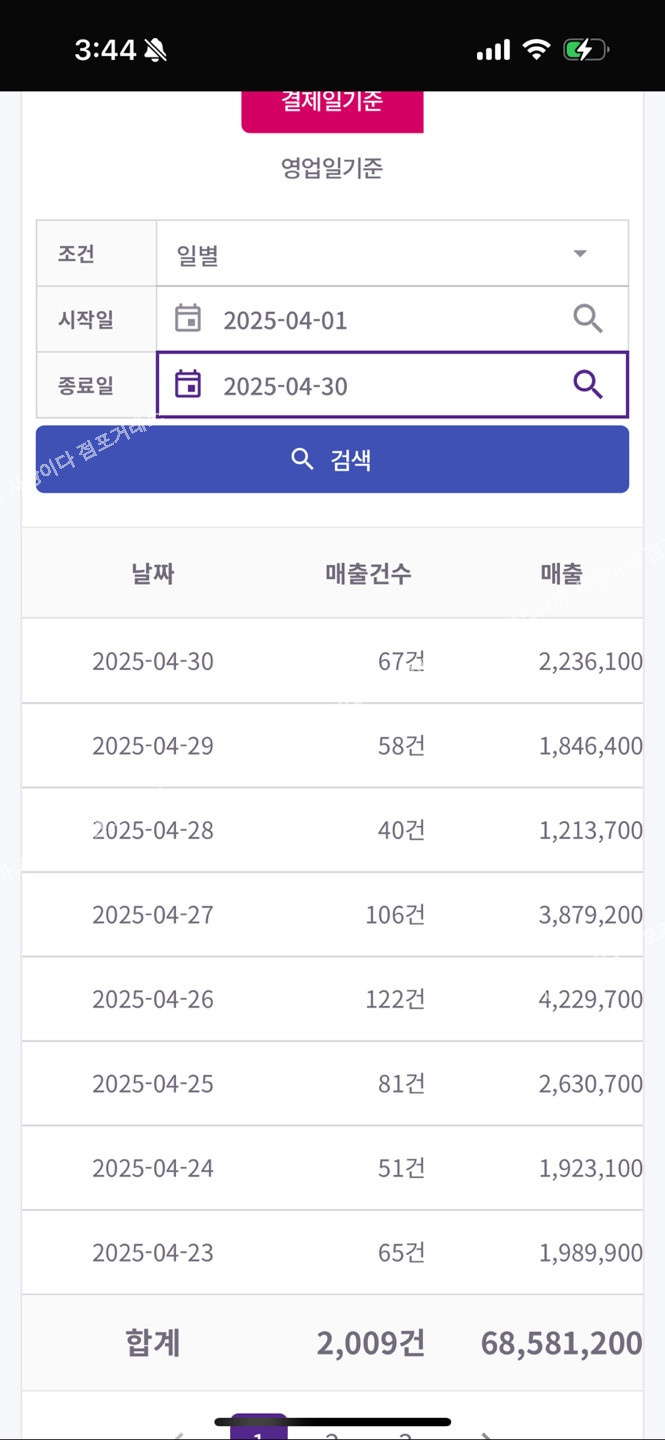
Task: Sort by the 날짜 column header
Action: point(153,574)
